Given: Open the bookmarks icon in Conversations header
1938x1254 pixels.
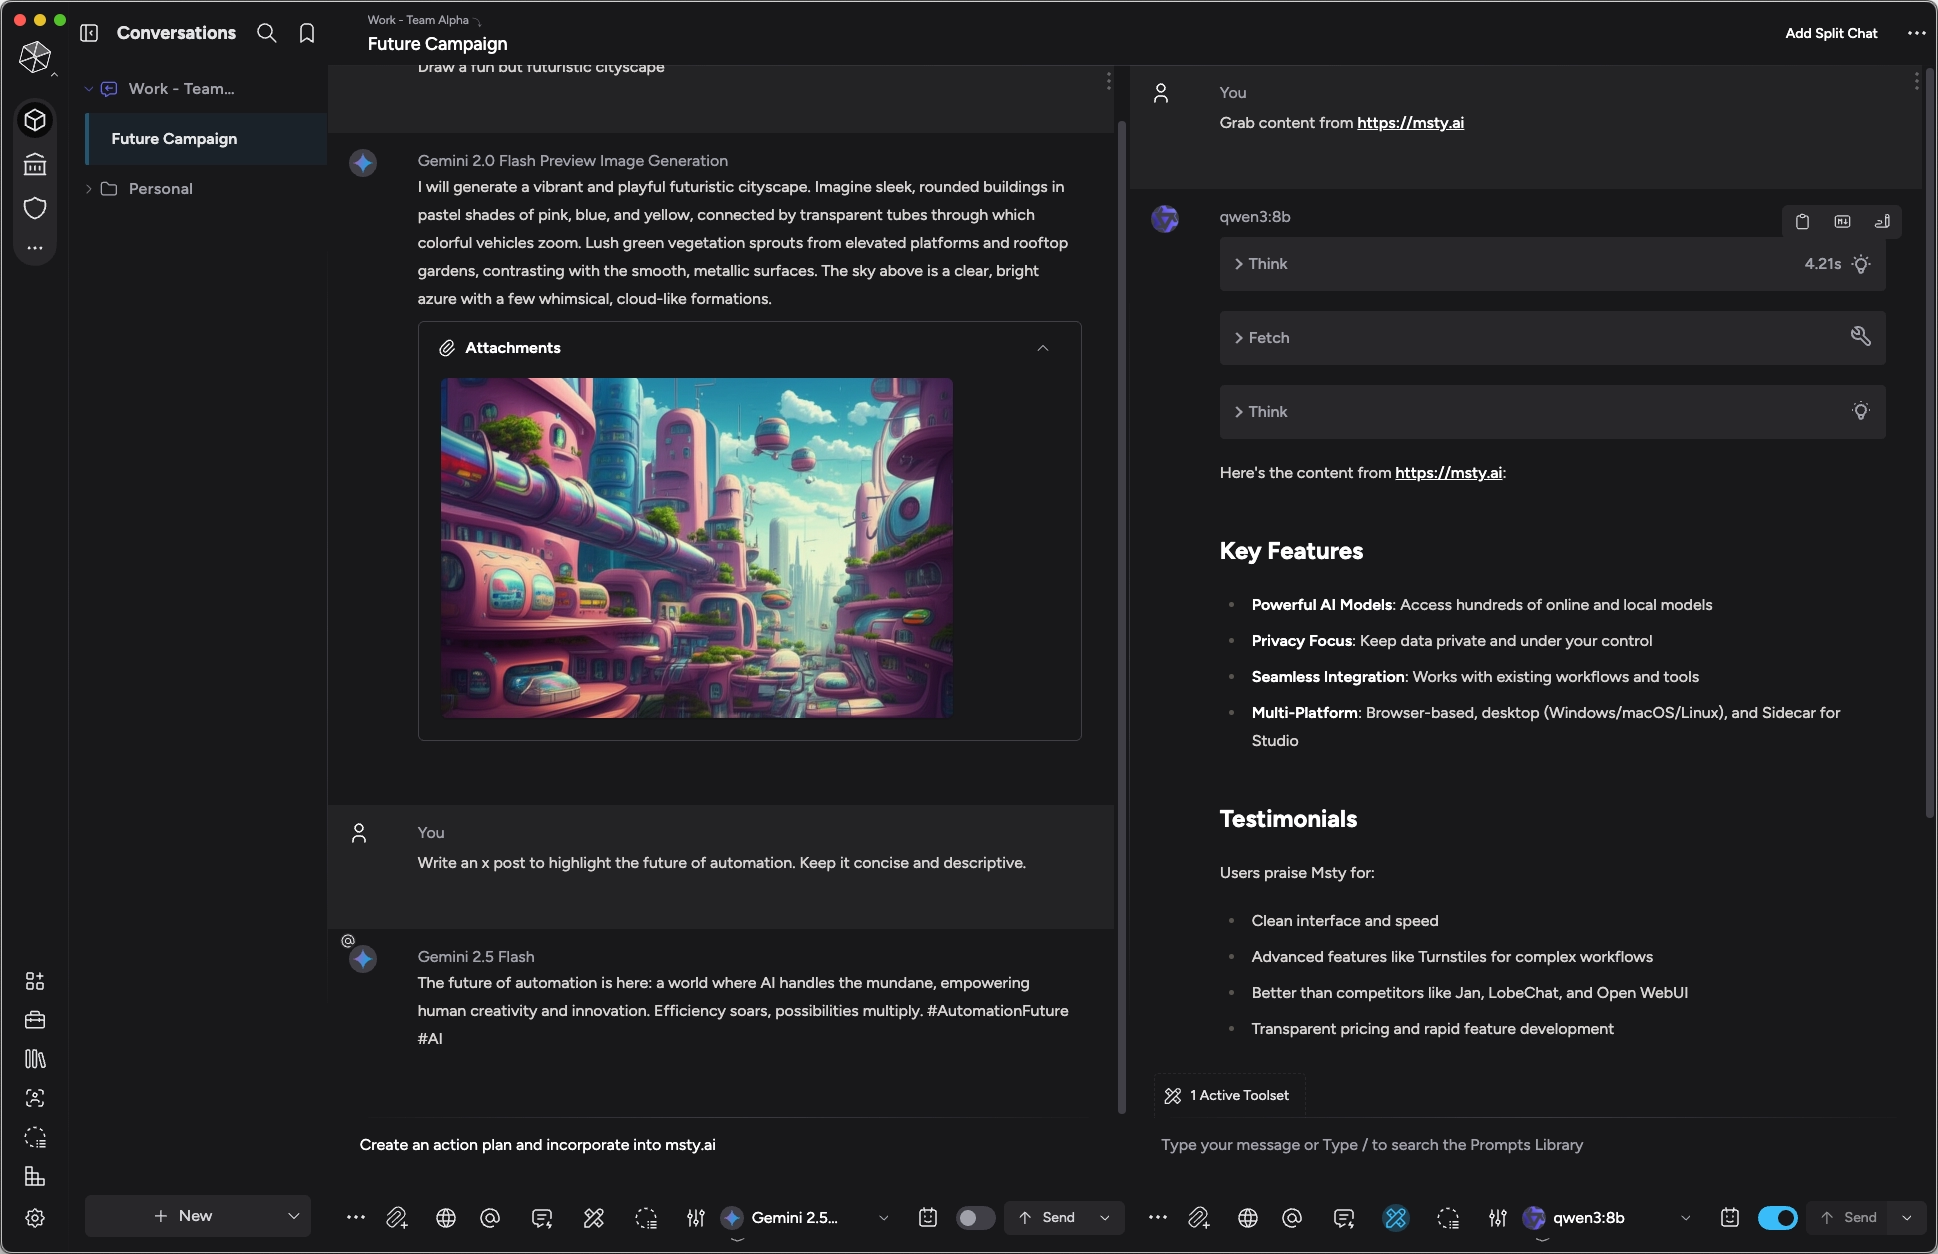Looking at the screenshot, I should (x=307, y=33).
